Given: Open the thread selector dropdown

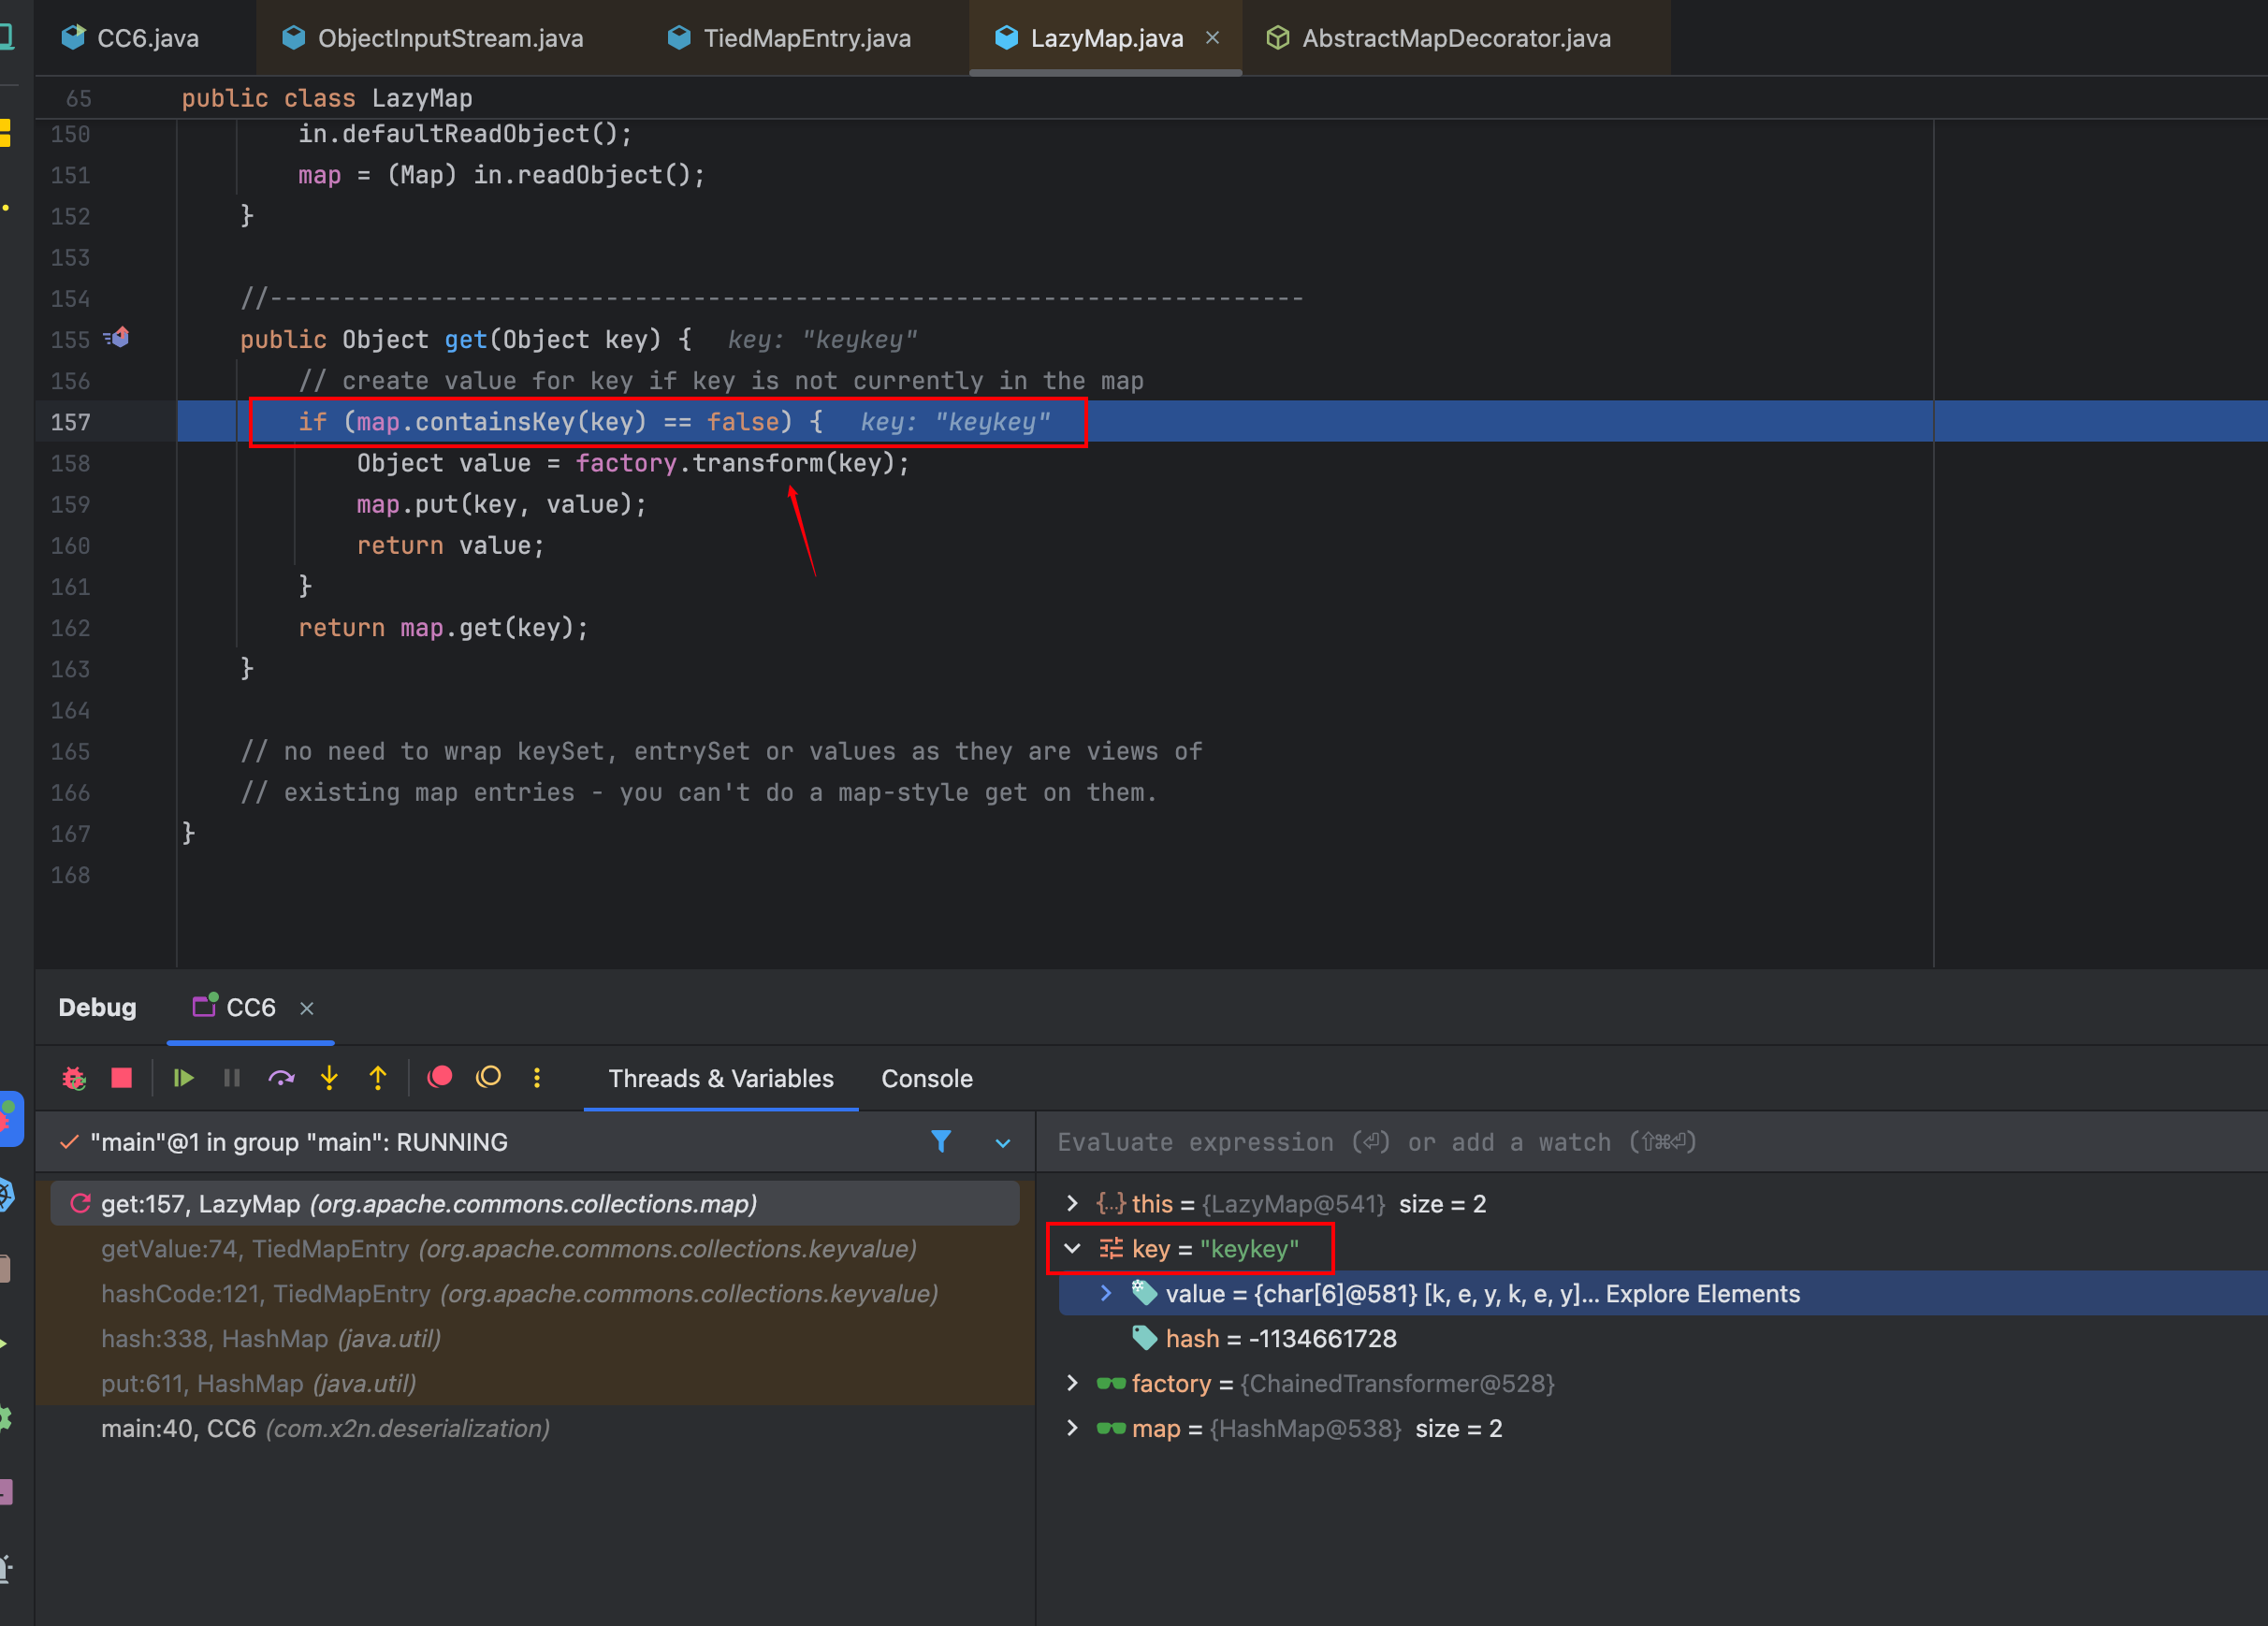Looking at the screenshot, I should click(x=1002, y=1143).
